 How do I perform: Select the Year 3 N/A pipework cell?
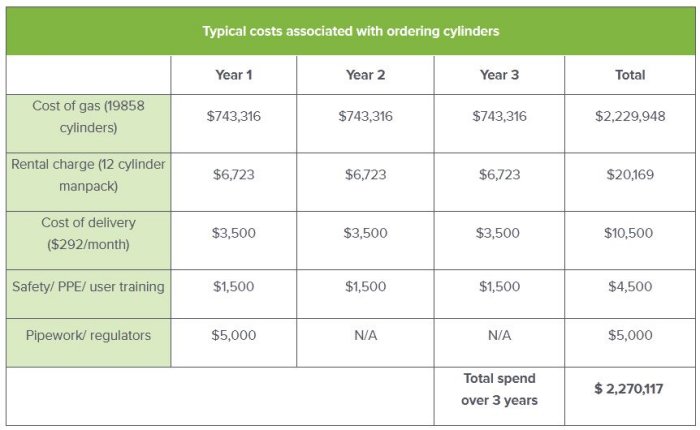tap(499, 335)
